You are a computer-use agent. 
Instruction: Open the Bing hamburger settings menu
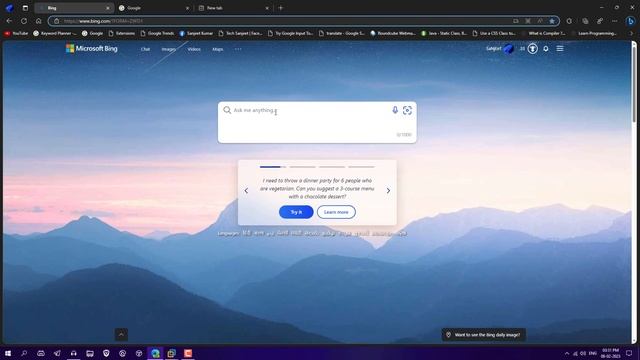pyautogui.click(x=560, y=49)
